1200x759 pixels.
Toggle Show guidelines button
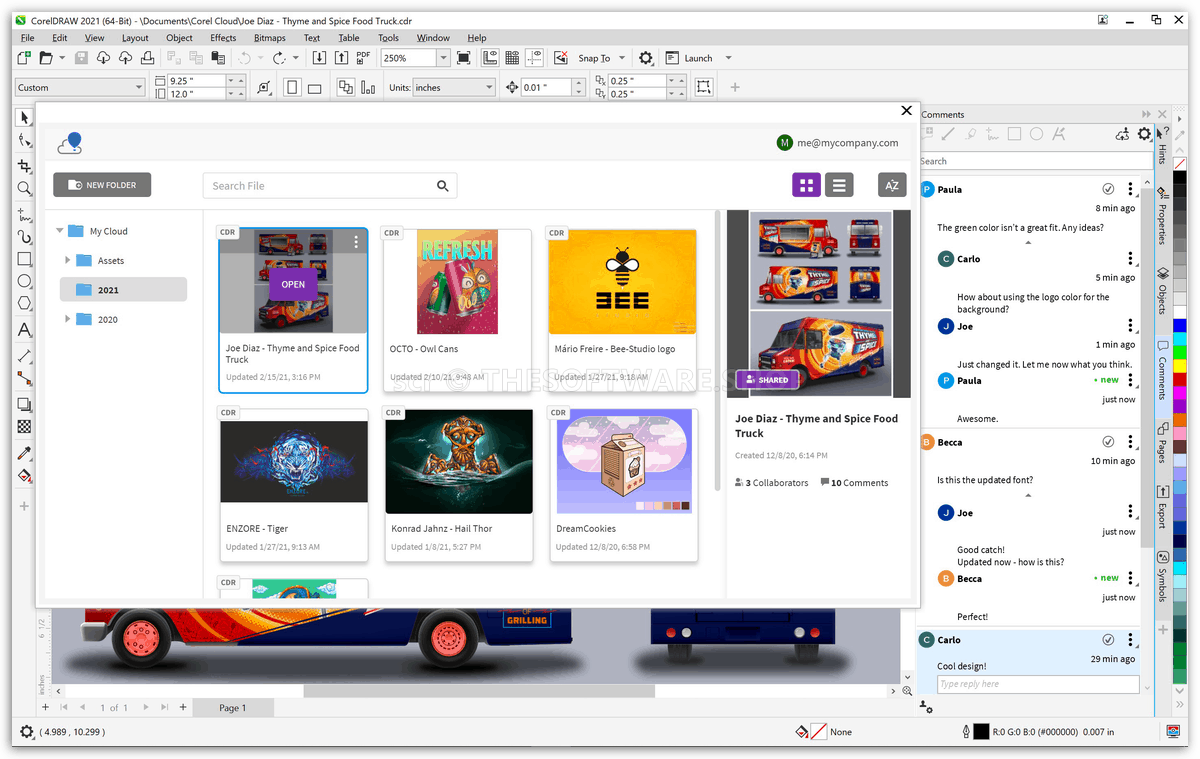[x=536, y=59]
